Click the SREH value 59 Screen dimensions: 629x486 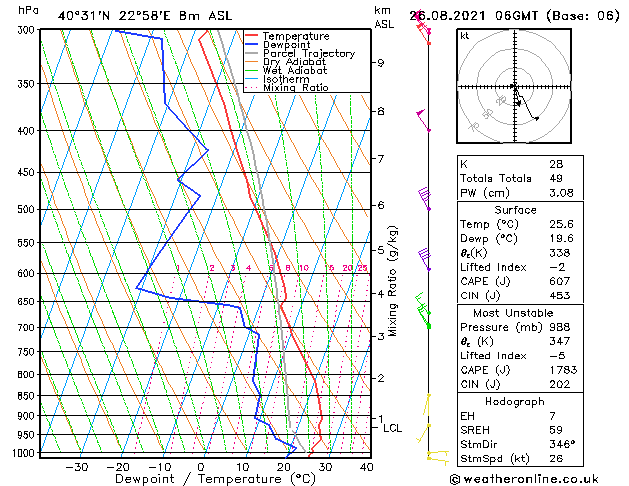coord(556,430)
